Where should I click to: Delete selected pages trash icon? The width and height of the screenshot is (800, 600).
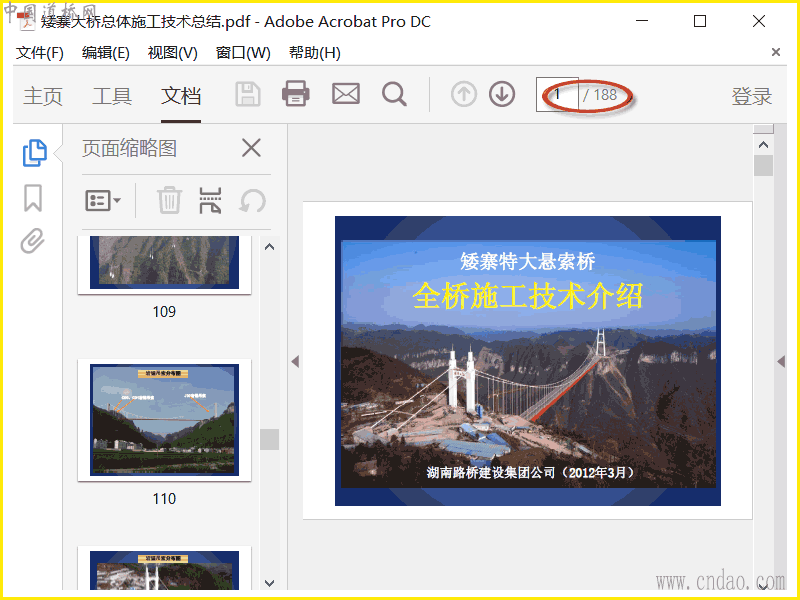[x=169, y=200]
